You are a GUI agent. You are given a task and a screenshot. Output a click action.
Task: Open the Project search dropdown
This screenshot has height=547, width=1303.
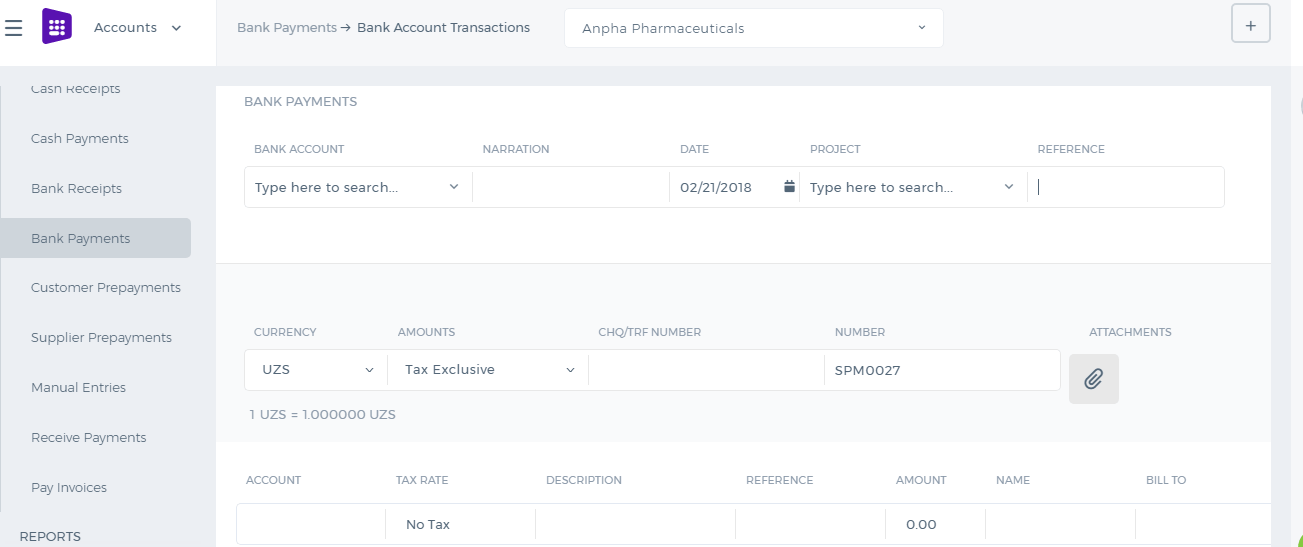913,187
